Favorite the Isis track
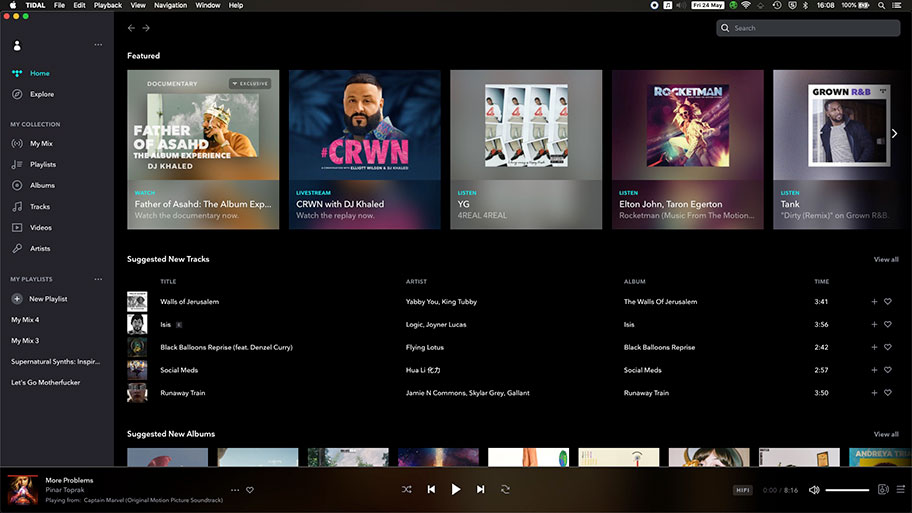This screenshot has height=513, width=912. (x=888, y=325)
